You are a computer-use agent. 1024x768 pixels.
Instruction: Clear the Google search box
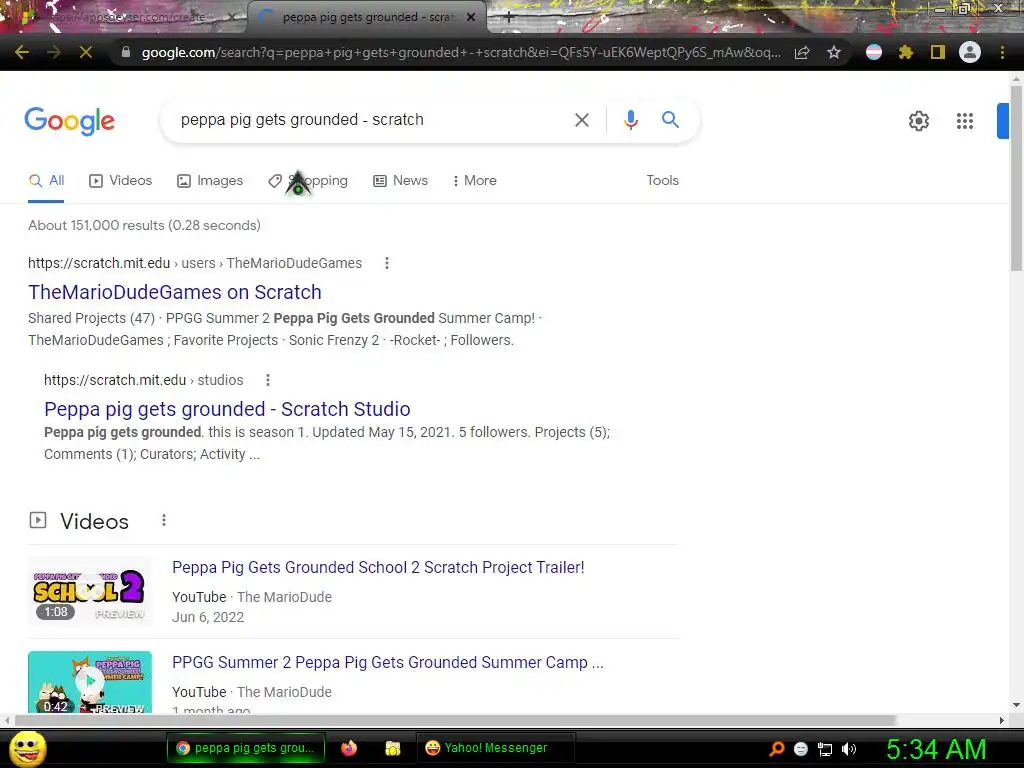(581, 120)
